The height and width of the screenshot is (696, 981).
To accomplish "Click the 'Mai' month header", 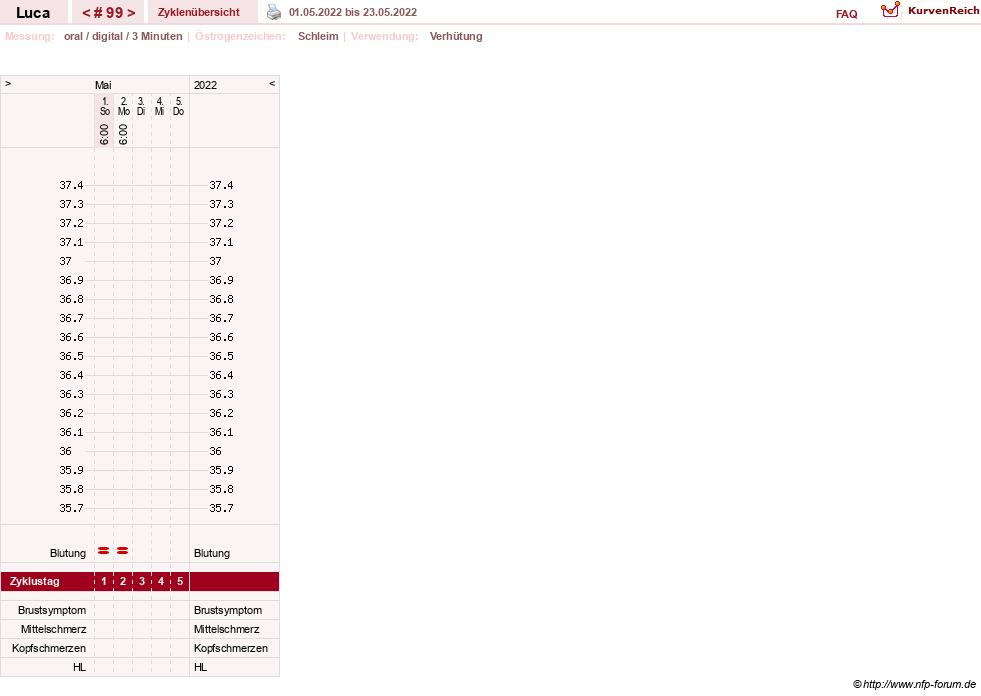I will pyautogui.click(x=103, y=85).
